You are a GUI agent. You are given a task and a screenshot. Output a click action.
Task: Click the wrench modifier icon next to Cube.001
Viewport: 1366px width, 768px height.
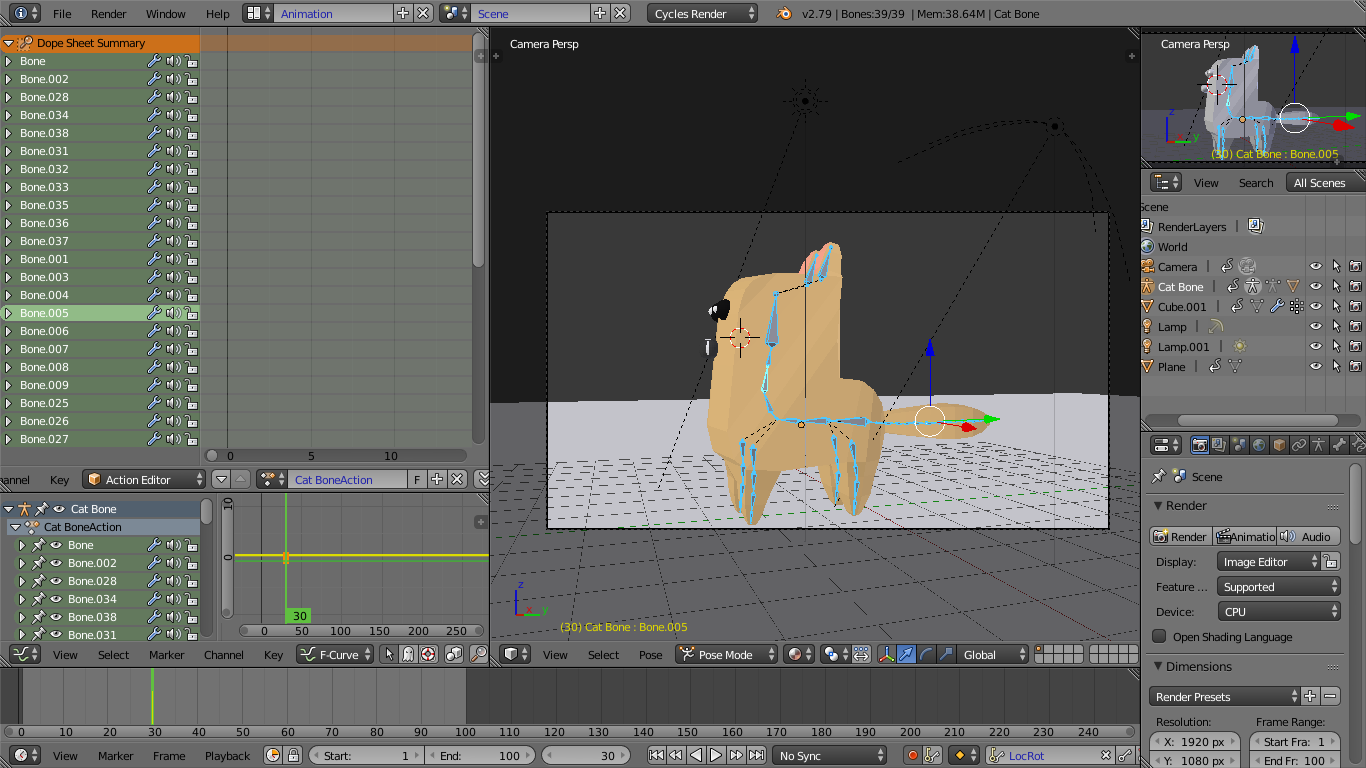[x=1276, y=306]
